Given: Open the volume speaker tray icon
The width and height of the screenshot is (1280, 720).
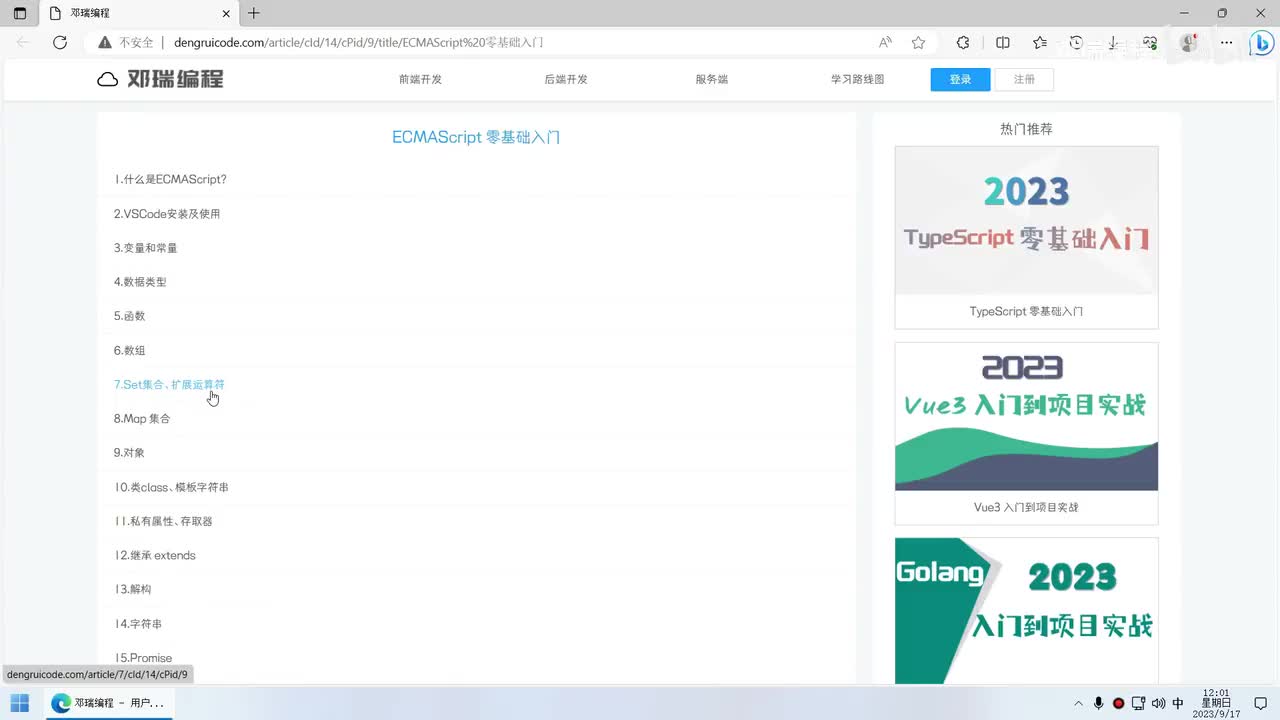Looking at the screenshot, I should (x=1158, y=703).
